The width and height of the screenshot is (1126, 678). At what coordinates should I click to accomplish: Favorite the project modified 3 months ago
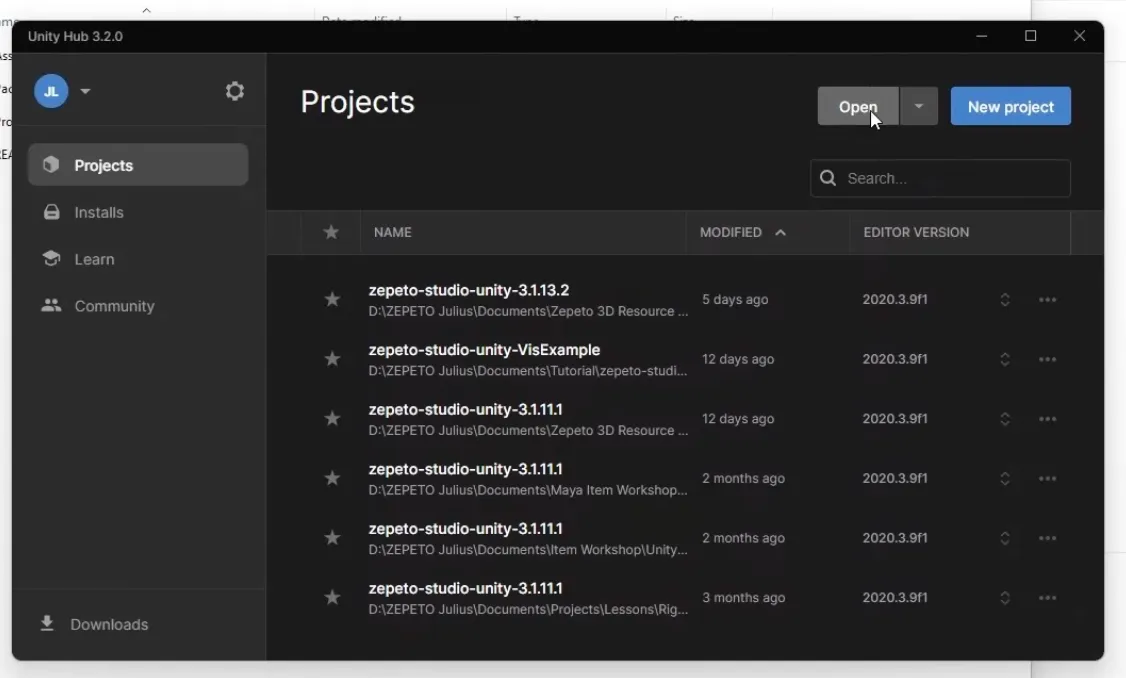point(332,598)
